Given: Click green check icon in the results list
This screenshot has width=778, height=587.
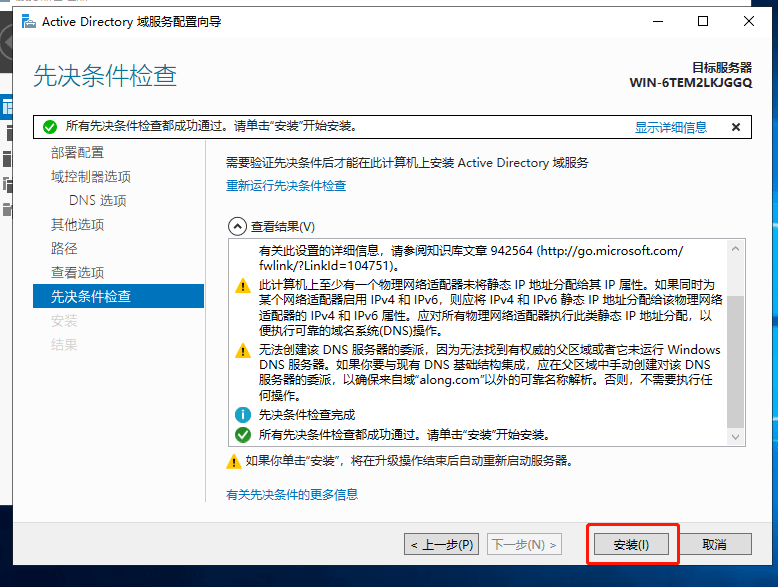Looking at the screenshot, I should pos(243,435).
